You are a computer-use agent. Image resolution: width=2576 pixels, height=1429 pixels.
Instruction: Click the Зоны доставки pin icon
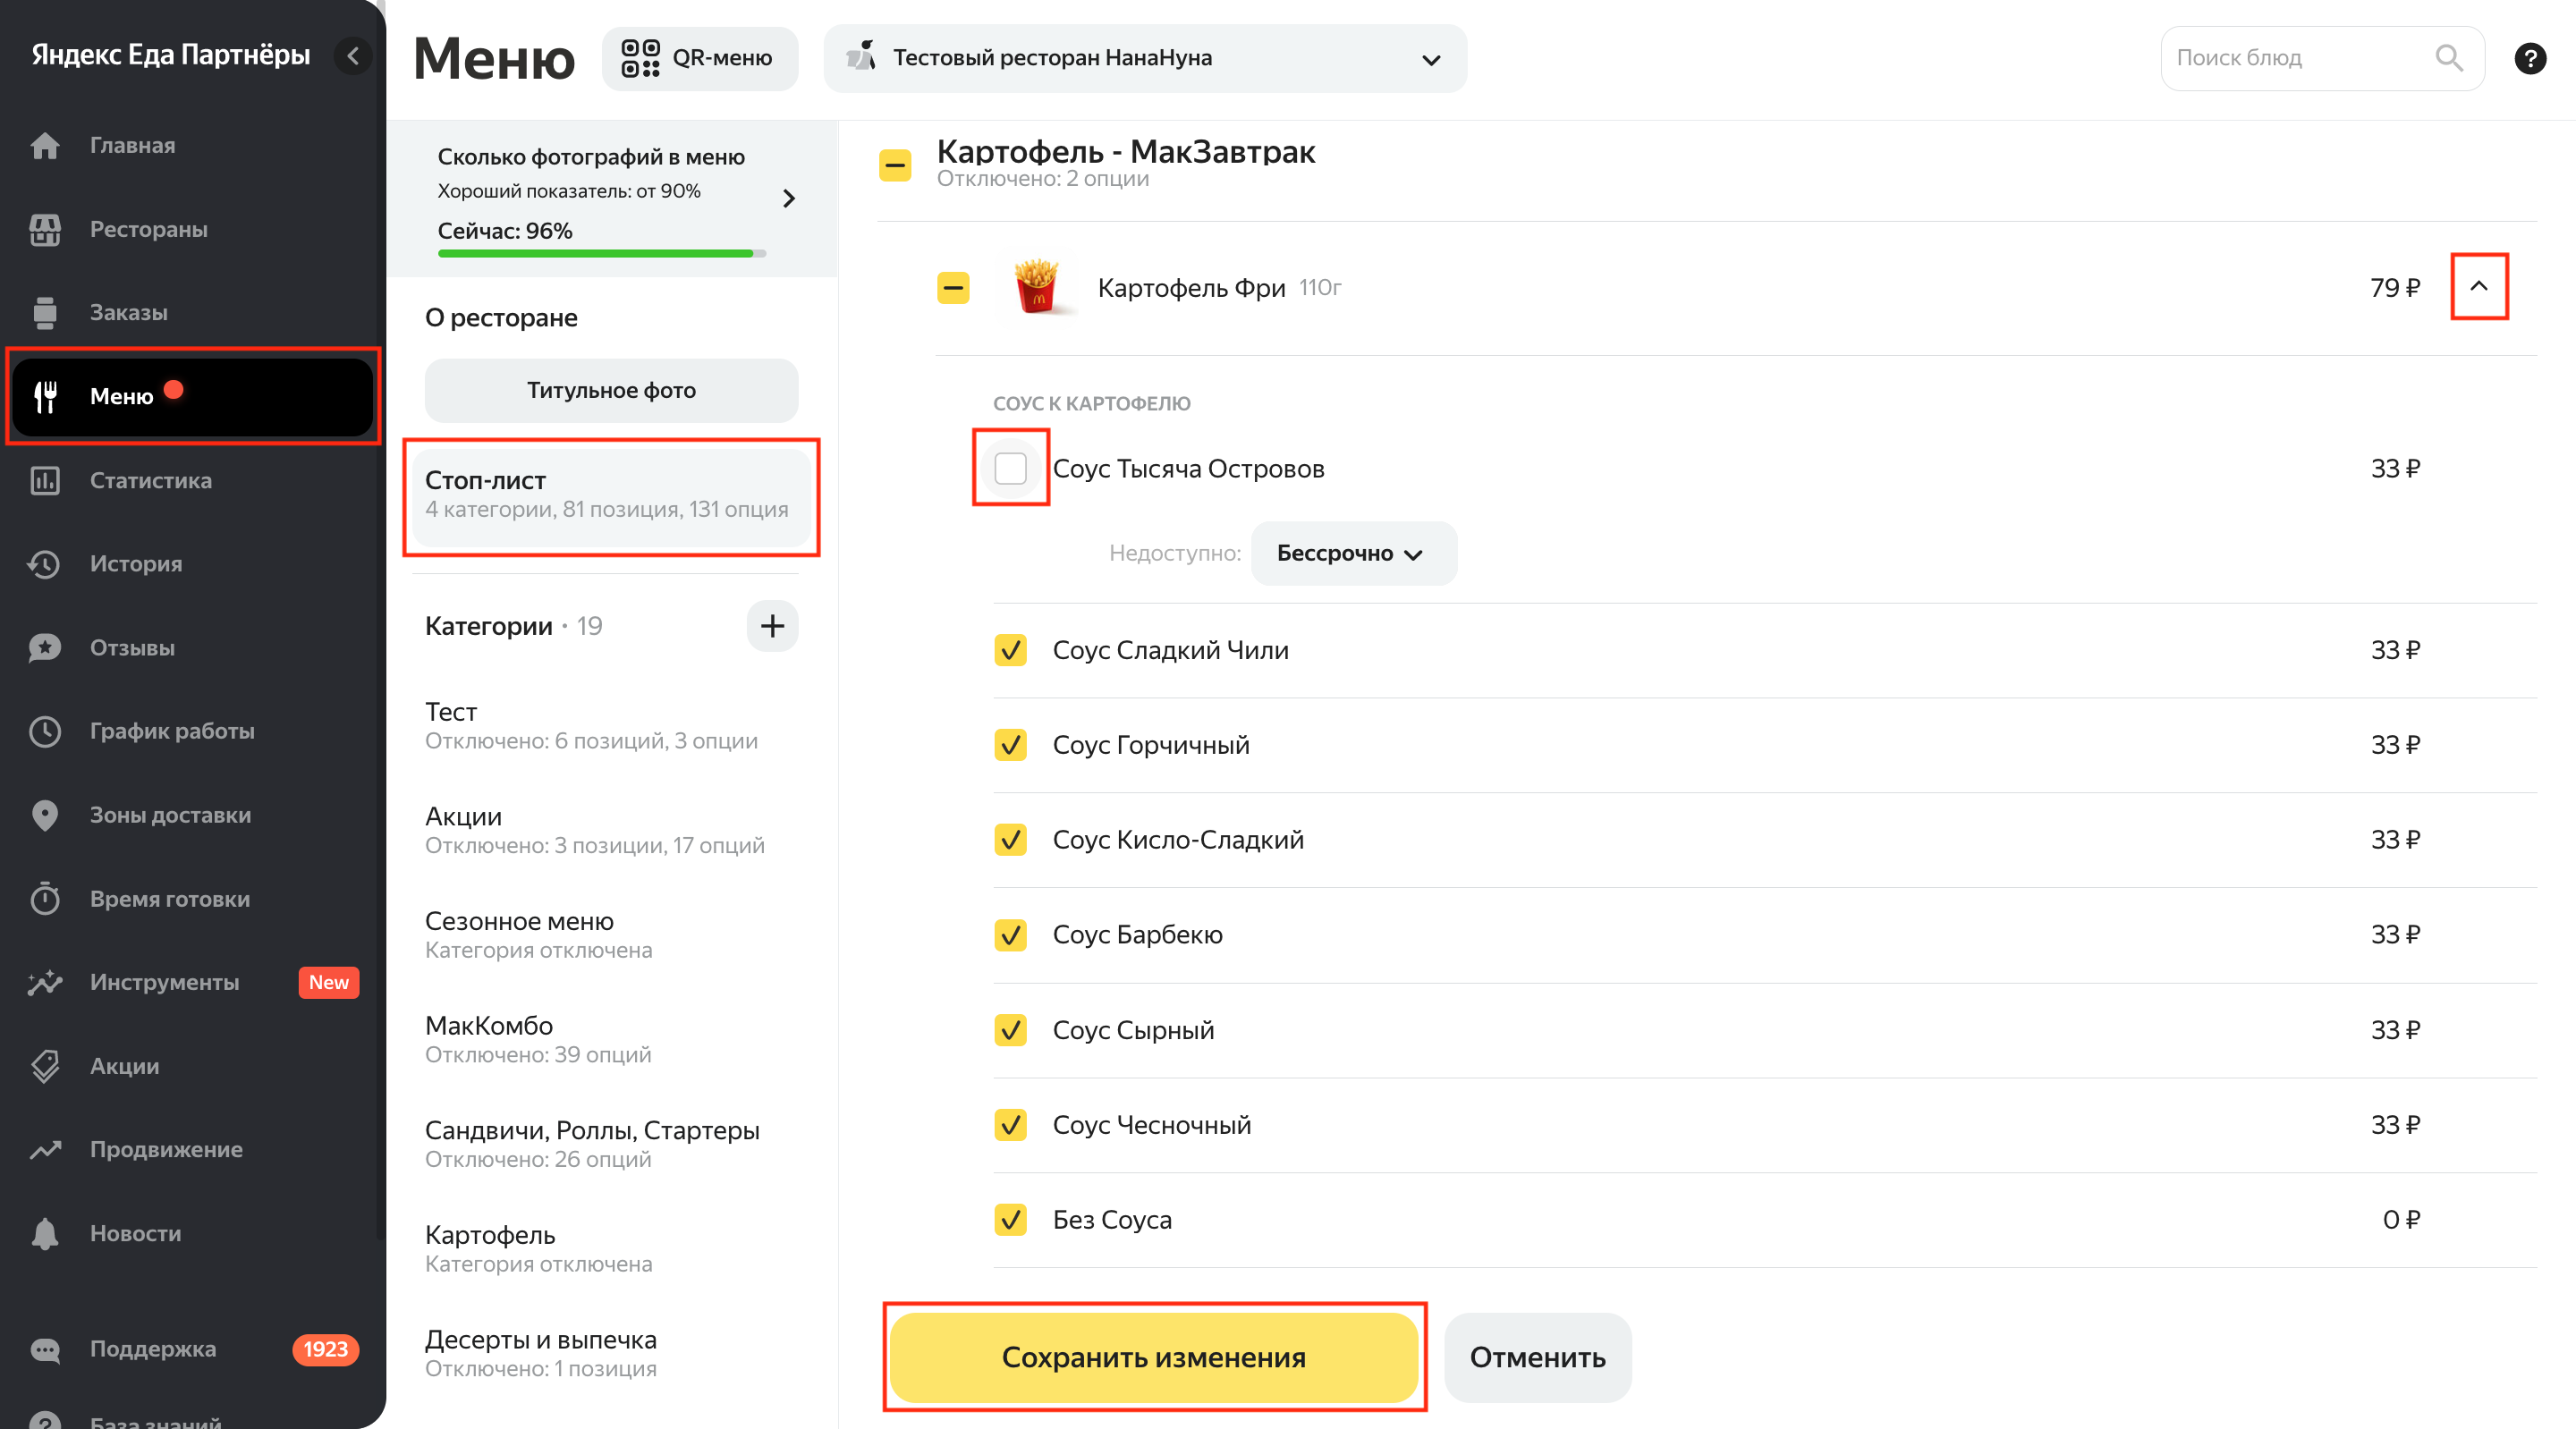tap(45, 816)
